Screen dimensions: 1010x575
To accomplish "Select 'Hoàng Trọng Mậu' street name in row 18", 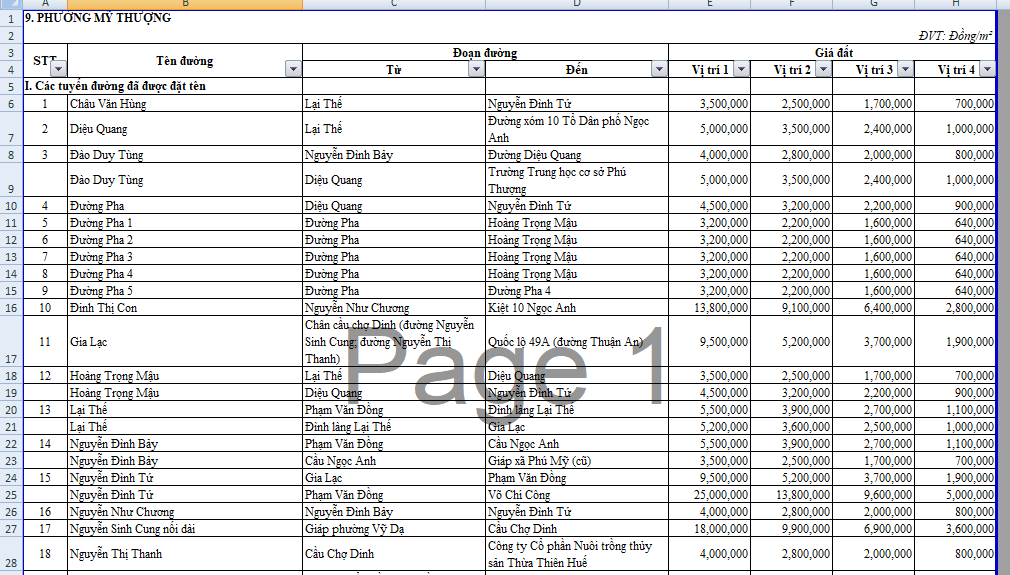I will point(184,376).
